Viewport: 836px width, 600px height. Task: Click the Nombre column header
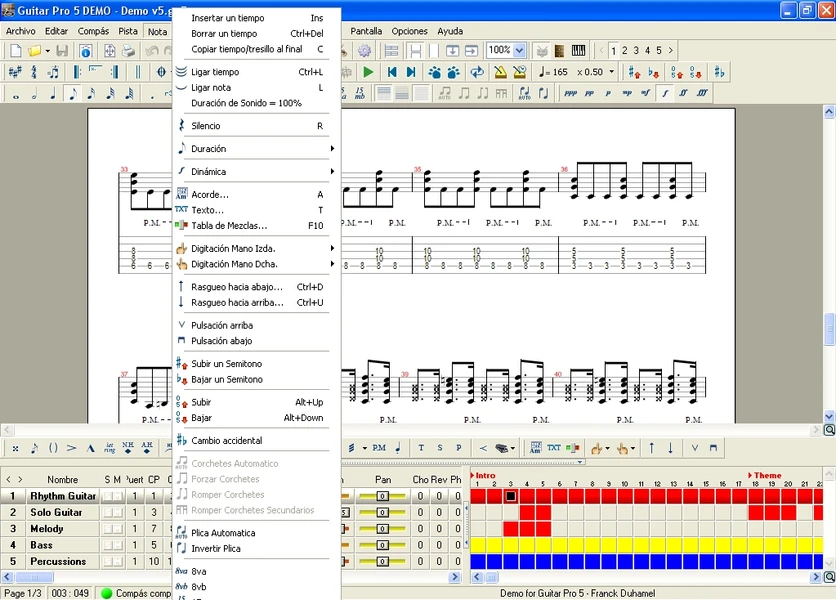pyautogui.click(x=62, y=480)
